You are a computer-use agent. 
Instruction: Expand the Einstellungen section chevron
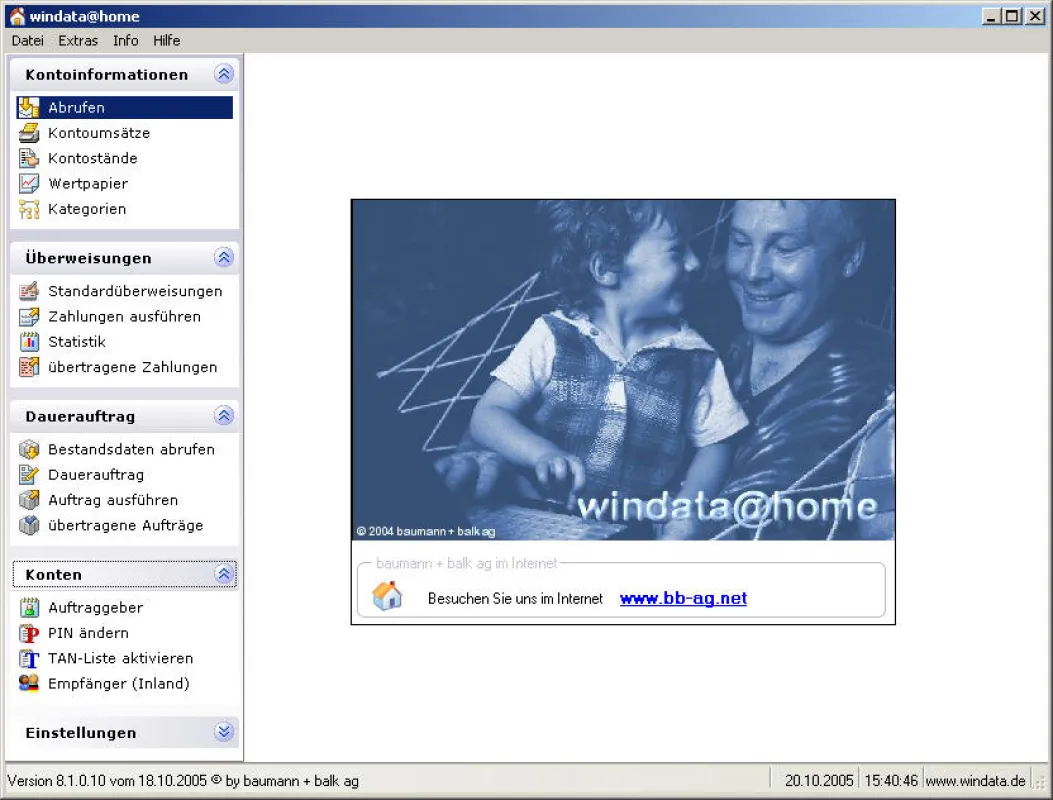click(224, 732)
